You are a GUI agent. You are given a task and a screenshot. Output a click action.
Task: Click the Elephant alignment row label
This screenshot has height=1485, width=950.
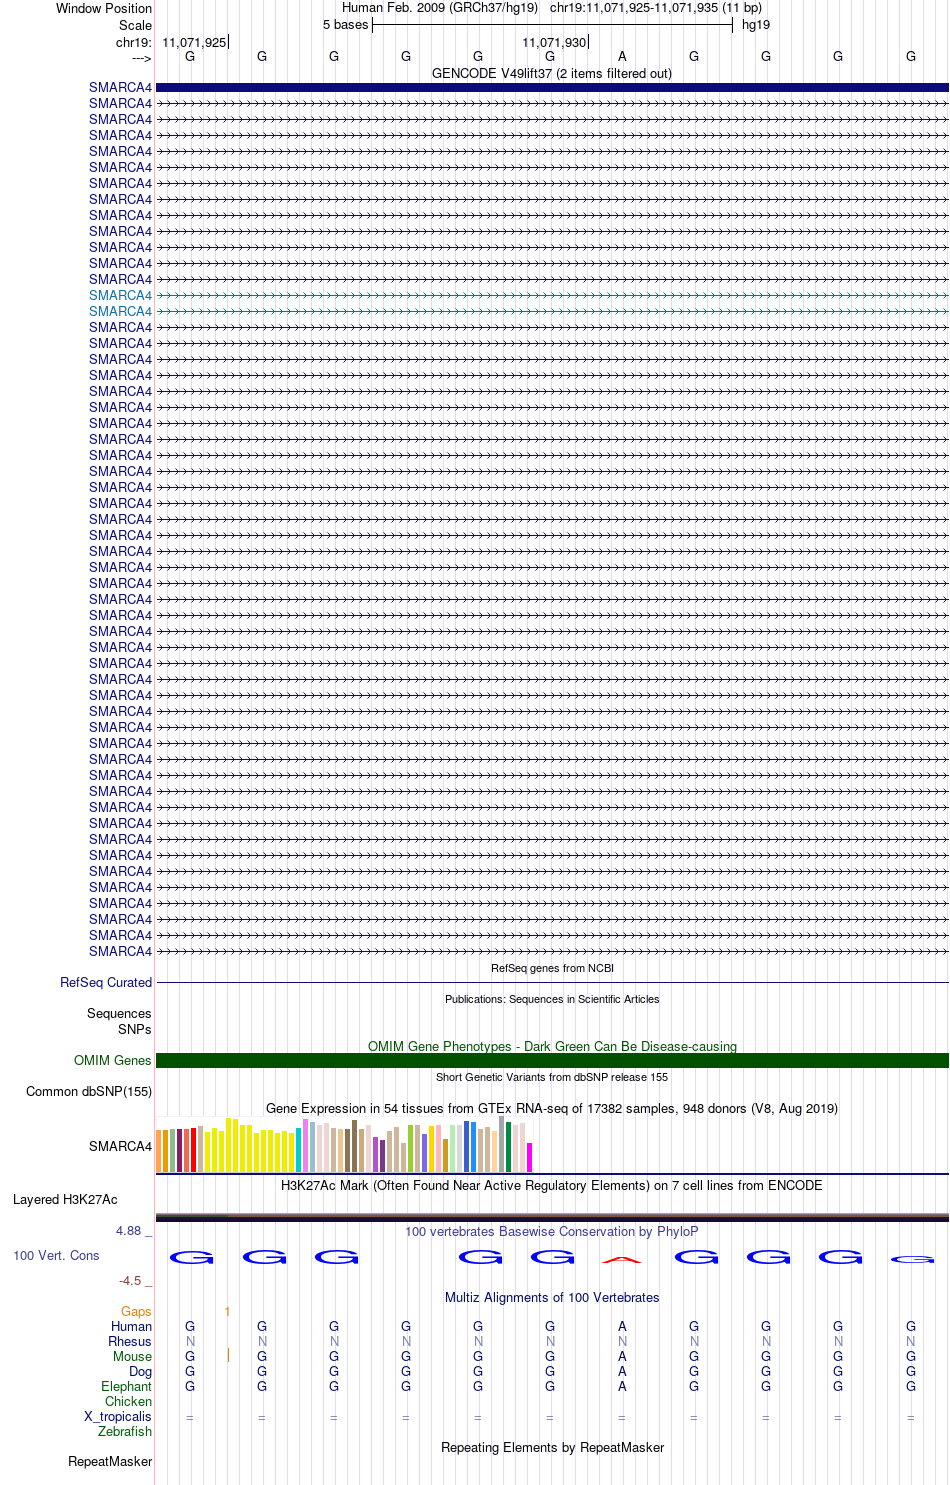click(x=126, y=1386)
